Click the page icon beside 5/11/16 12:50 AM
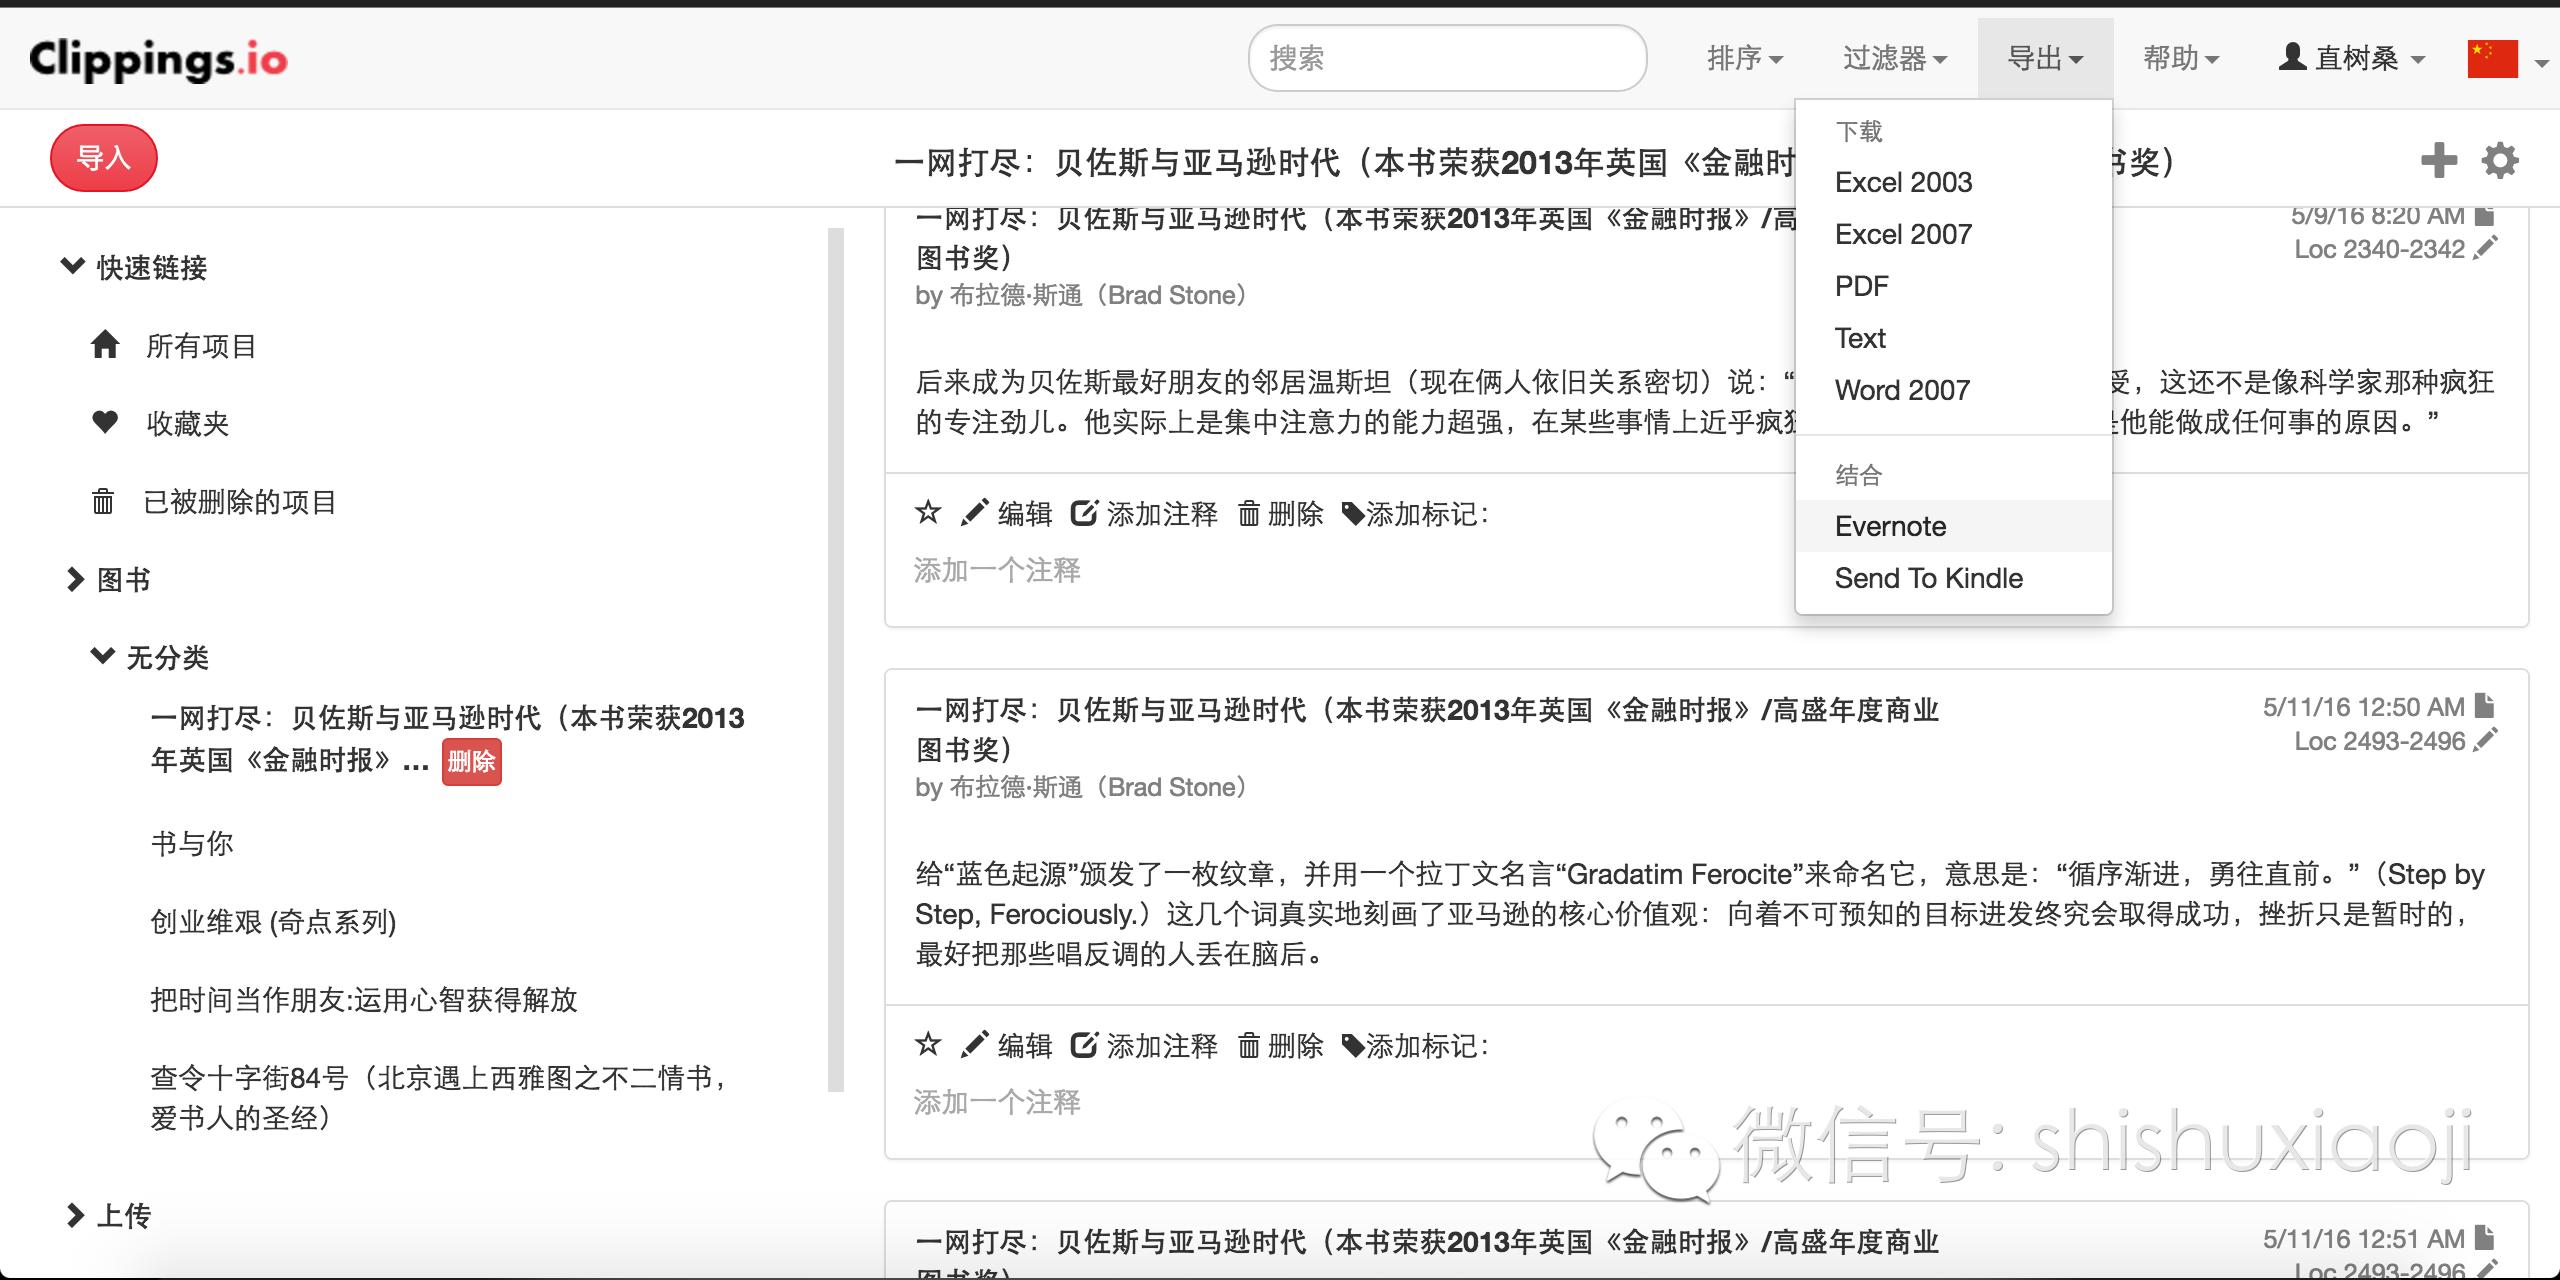The image size is (2560, 1280). tap(2483, 707)
